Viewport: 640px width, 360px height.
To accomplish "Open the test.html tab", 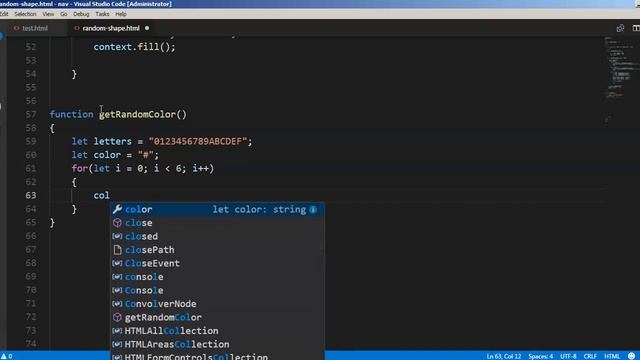I will [x=35, y=28].
